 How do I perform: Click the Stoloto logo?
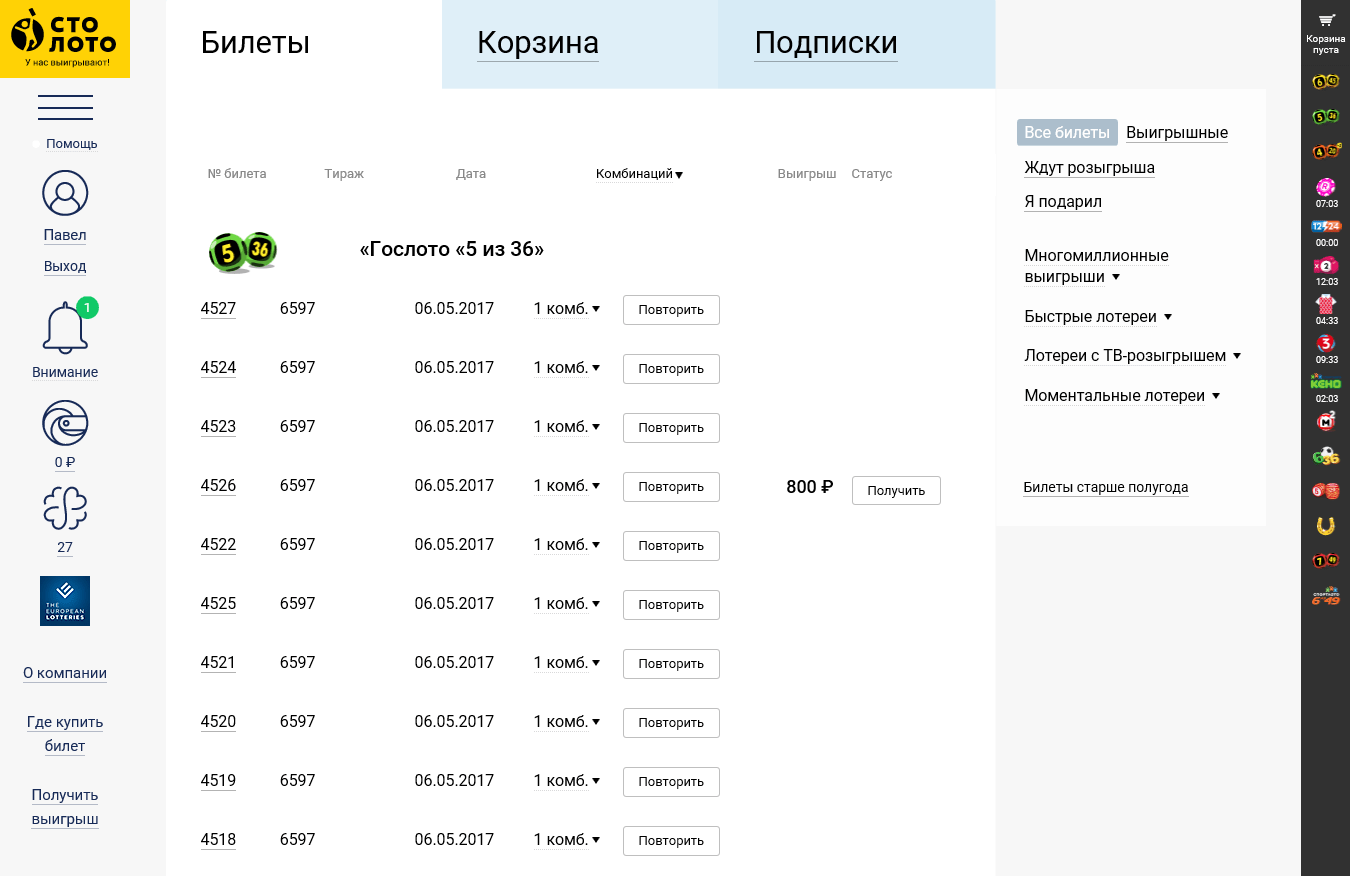(x=64, y=39)
